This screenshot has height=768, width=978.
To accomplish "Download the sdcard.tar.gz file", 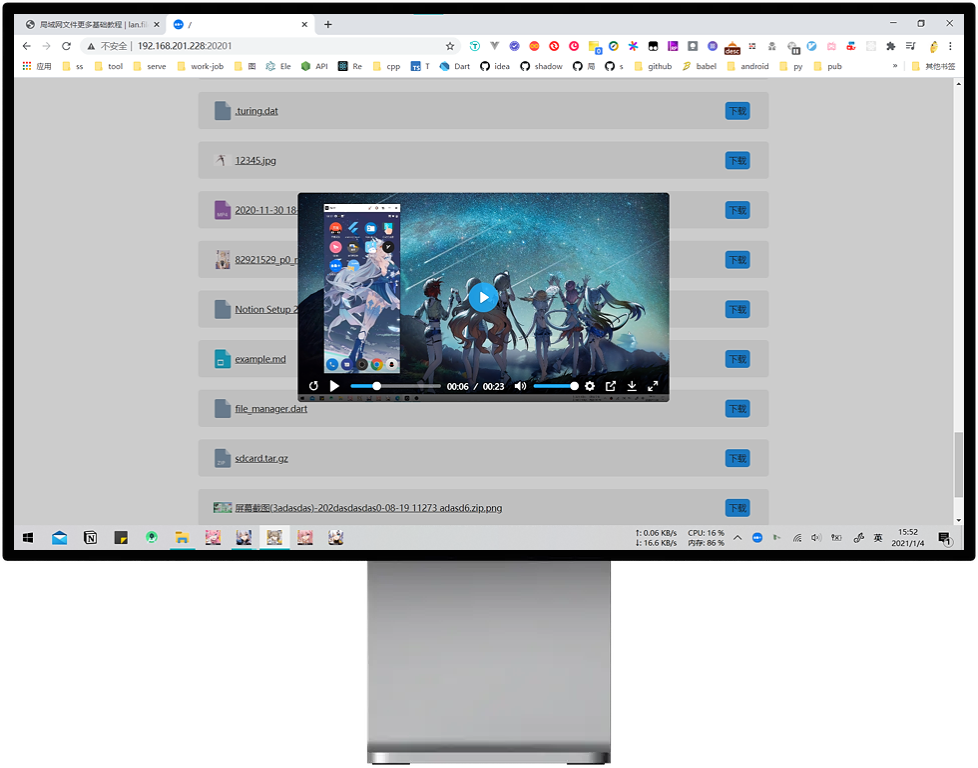I will tap(737, 459).
